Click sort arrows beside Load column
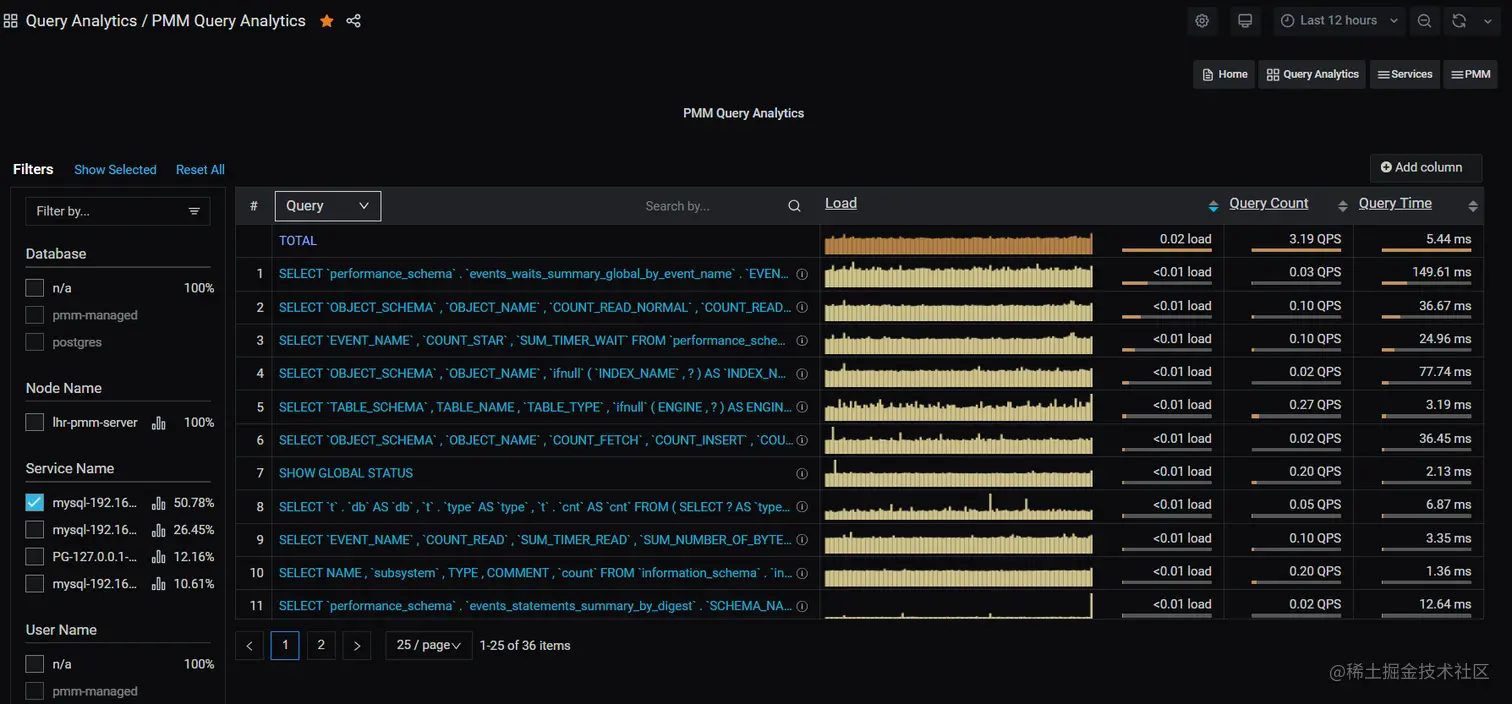The image size is (1512, 704). (1213, 206)
